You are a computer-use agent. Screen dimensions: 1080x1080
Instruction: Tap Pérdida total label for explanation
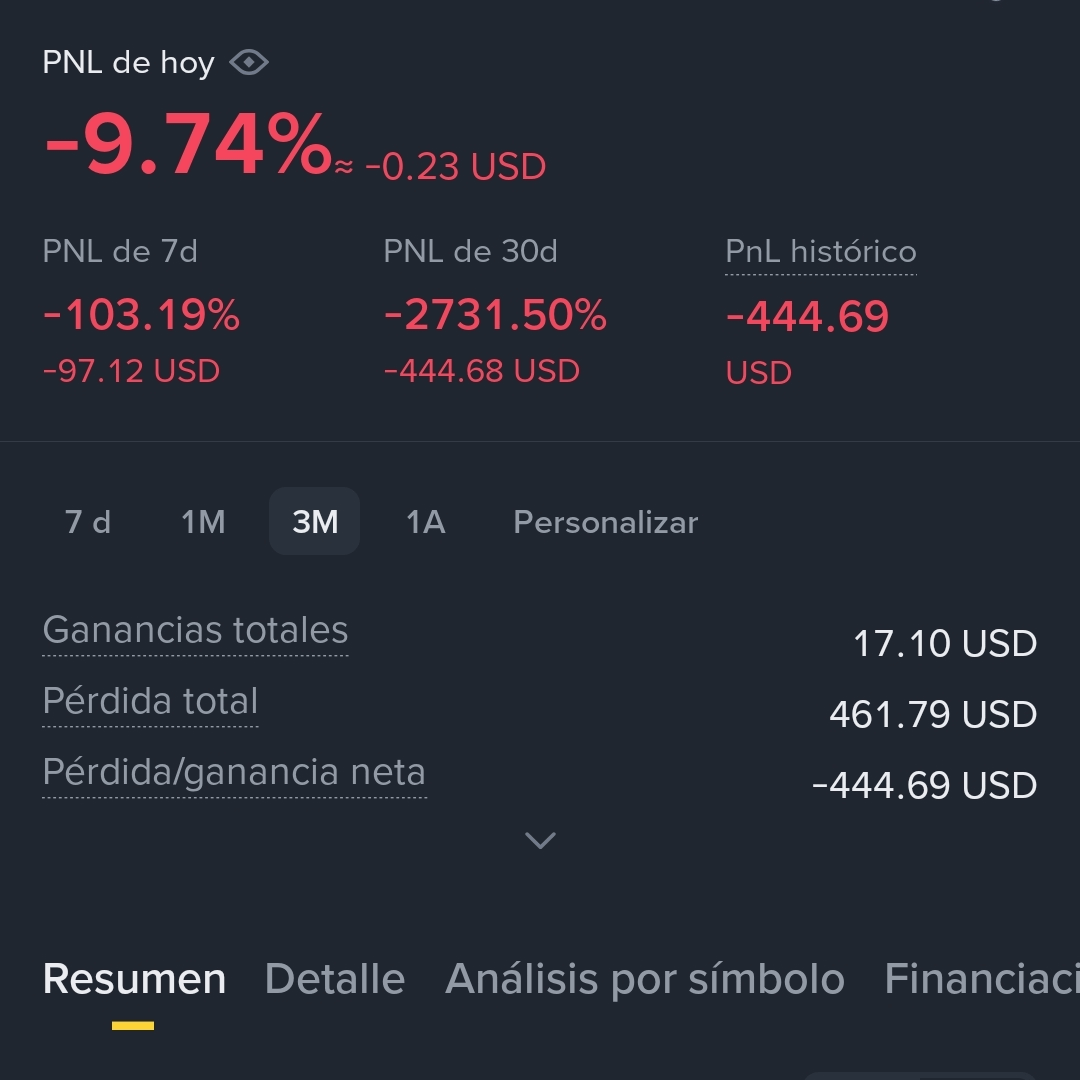150,701
